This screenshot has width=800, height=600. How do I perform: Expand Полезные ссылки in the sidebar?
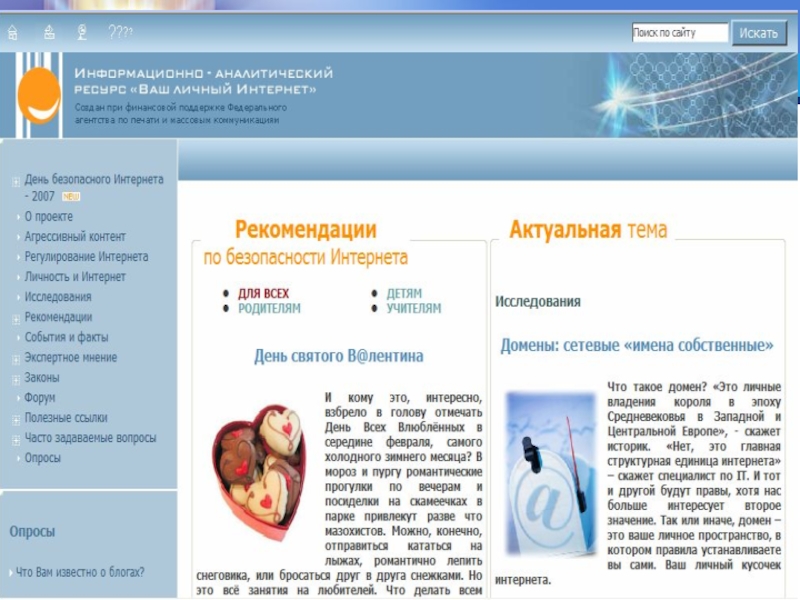tap(16, 418)
